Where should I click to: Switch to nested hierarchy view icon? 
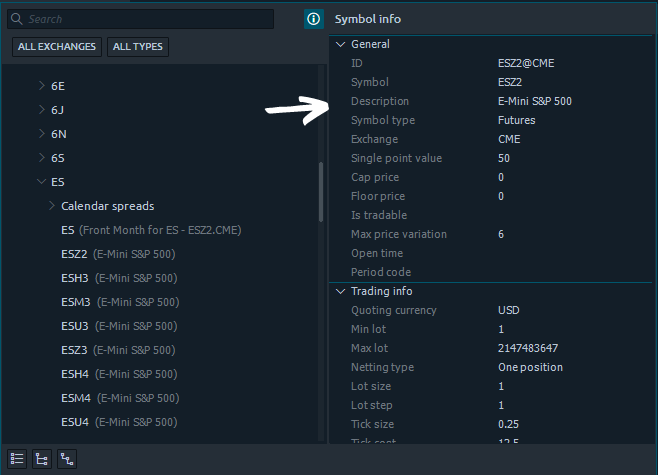tap(67, 459)
